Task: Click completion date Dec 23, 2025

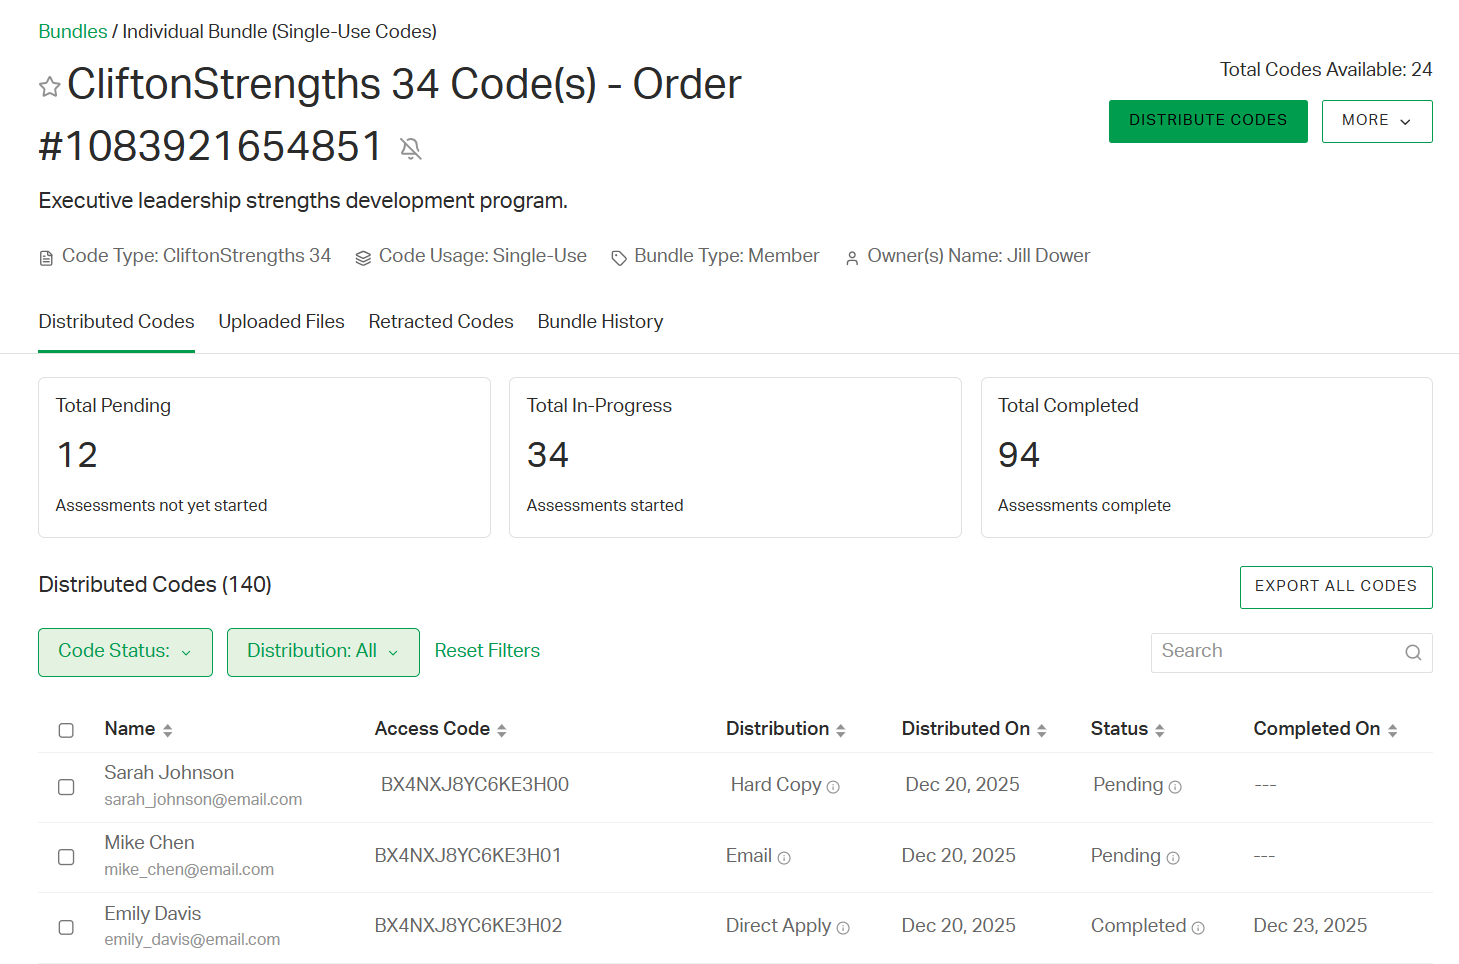Action: (1310, 926)
